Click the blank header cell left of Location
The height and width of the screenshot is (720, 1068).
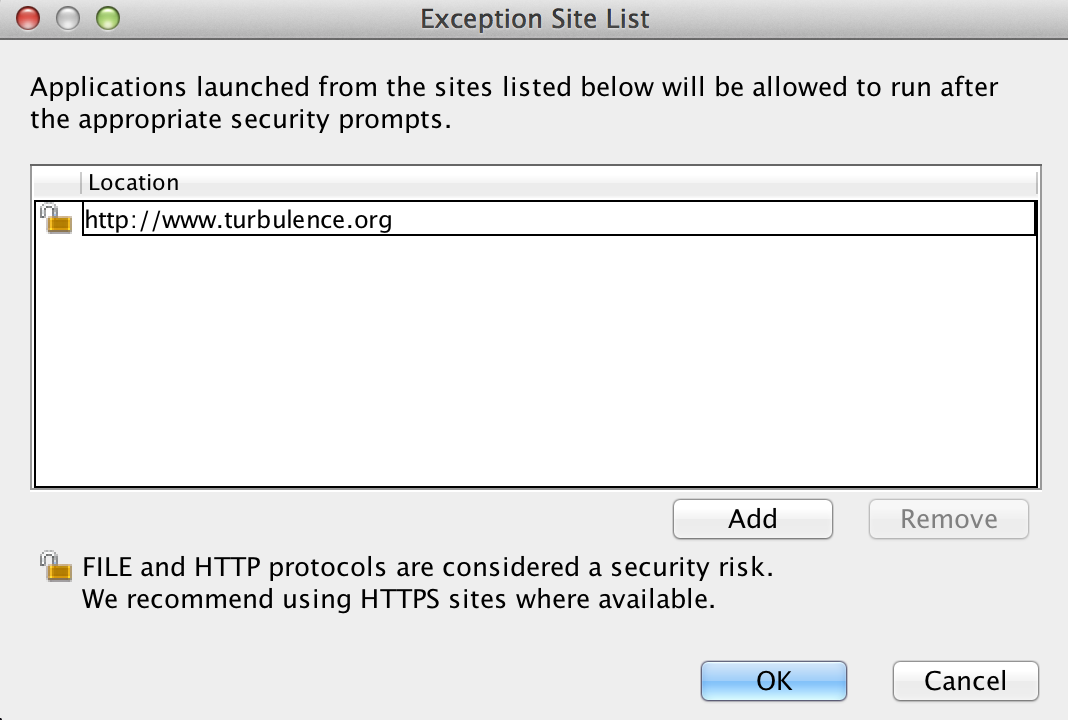point(57,183)
